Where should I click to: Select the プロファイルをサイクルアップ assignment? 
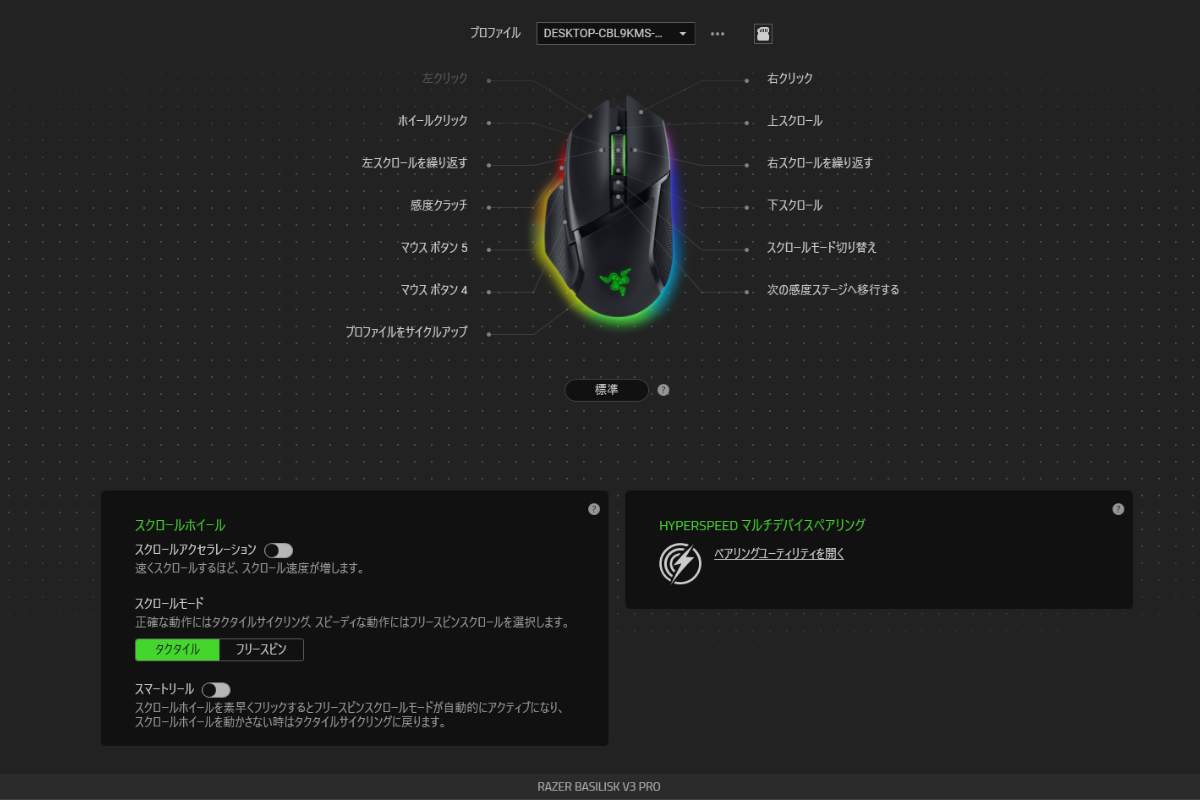coord(406,332)
